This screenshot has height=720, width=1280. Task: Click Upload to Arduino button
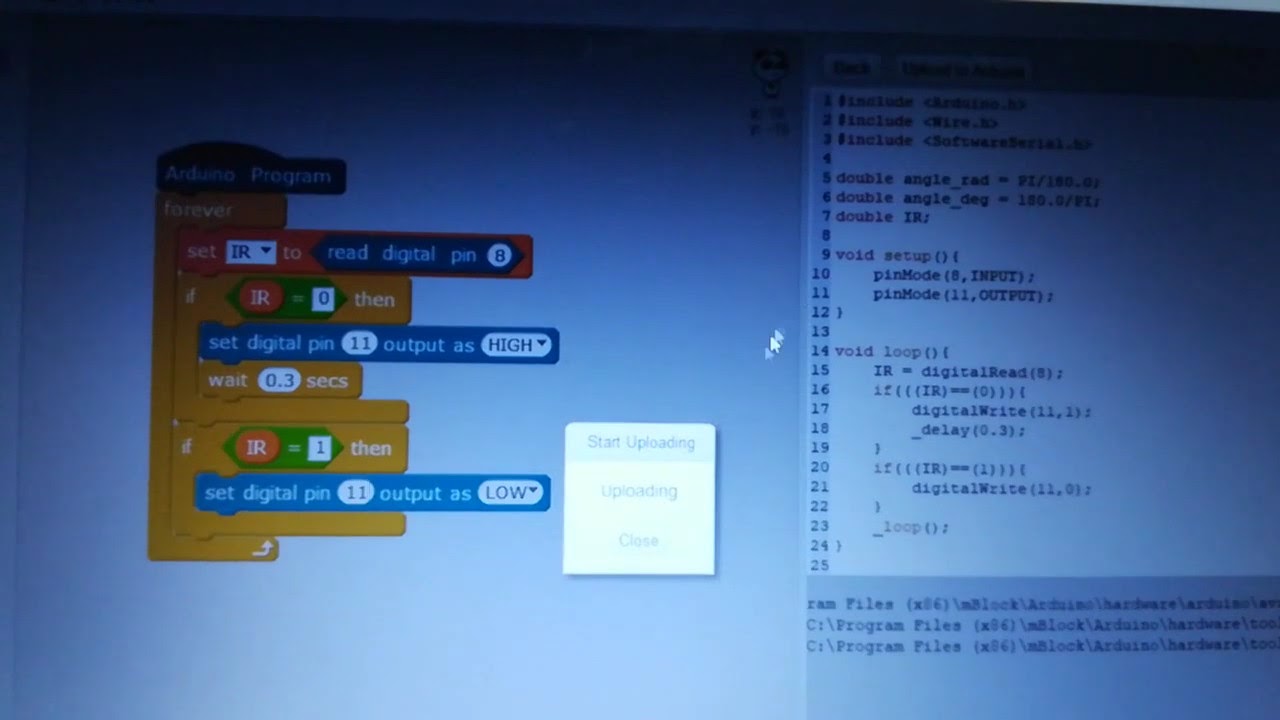click(x=963, y=70)
